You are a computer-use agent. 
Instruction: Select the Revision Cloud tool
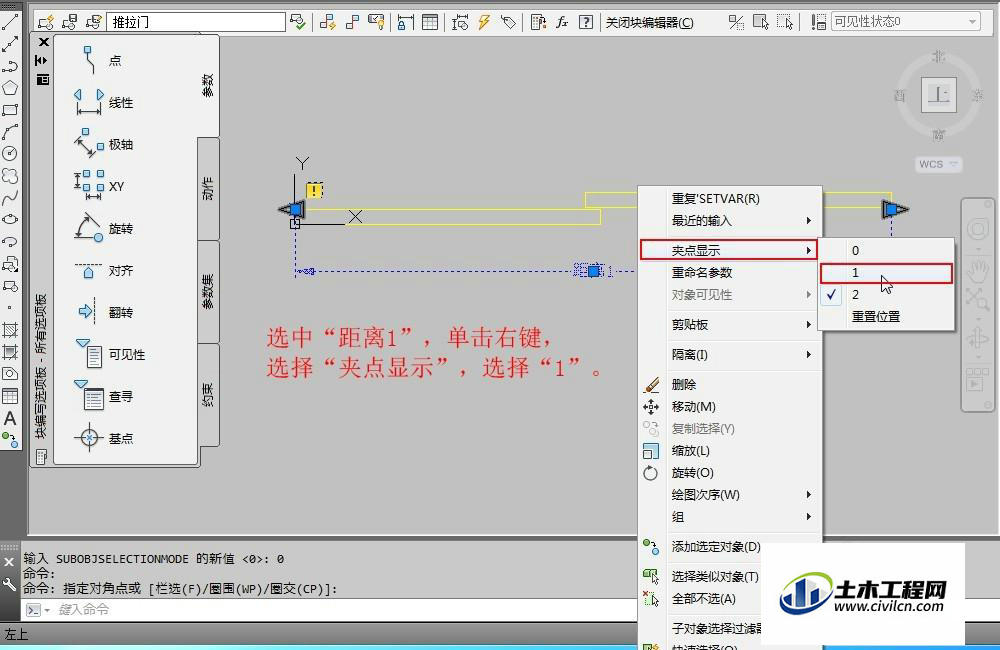pyautogui.click(x=10, y=175)
